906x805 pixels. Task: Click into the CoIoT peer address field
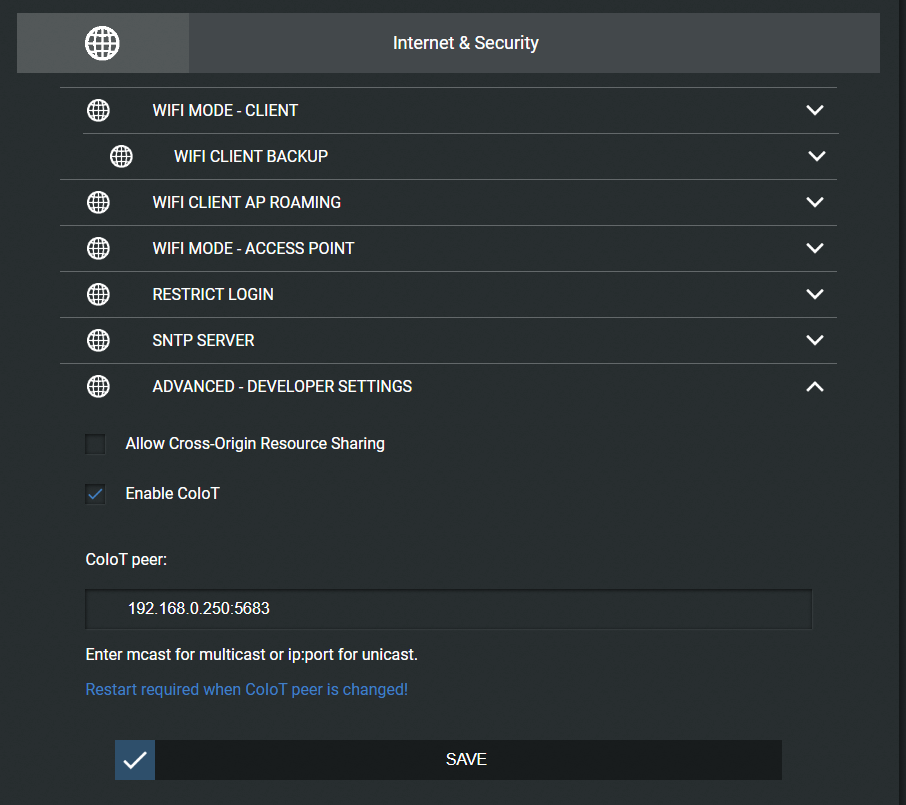pos(448,609)
